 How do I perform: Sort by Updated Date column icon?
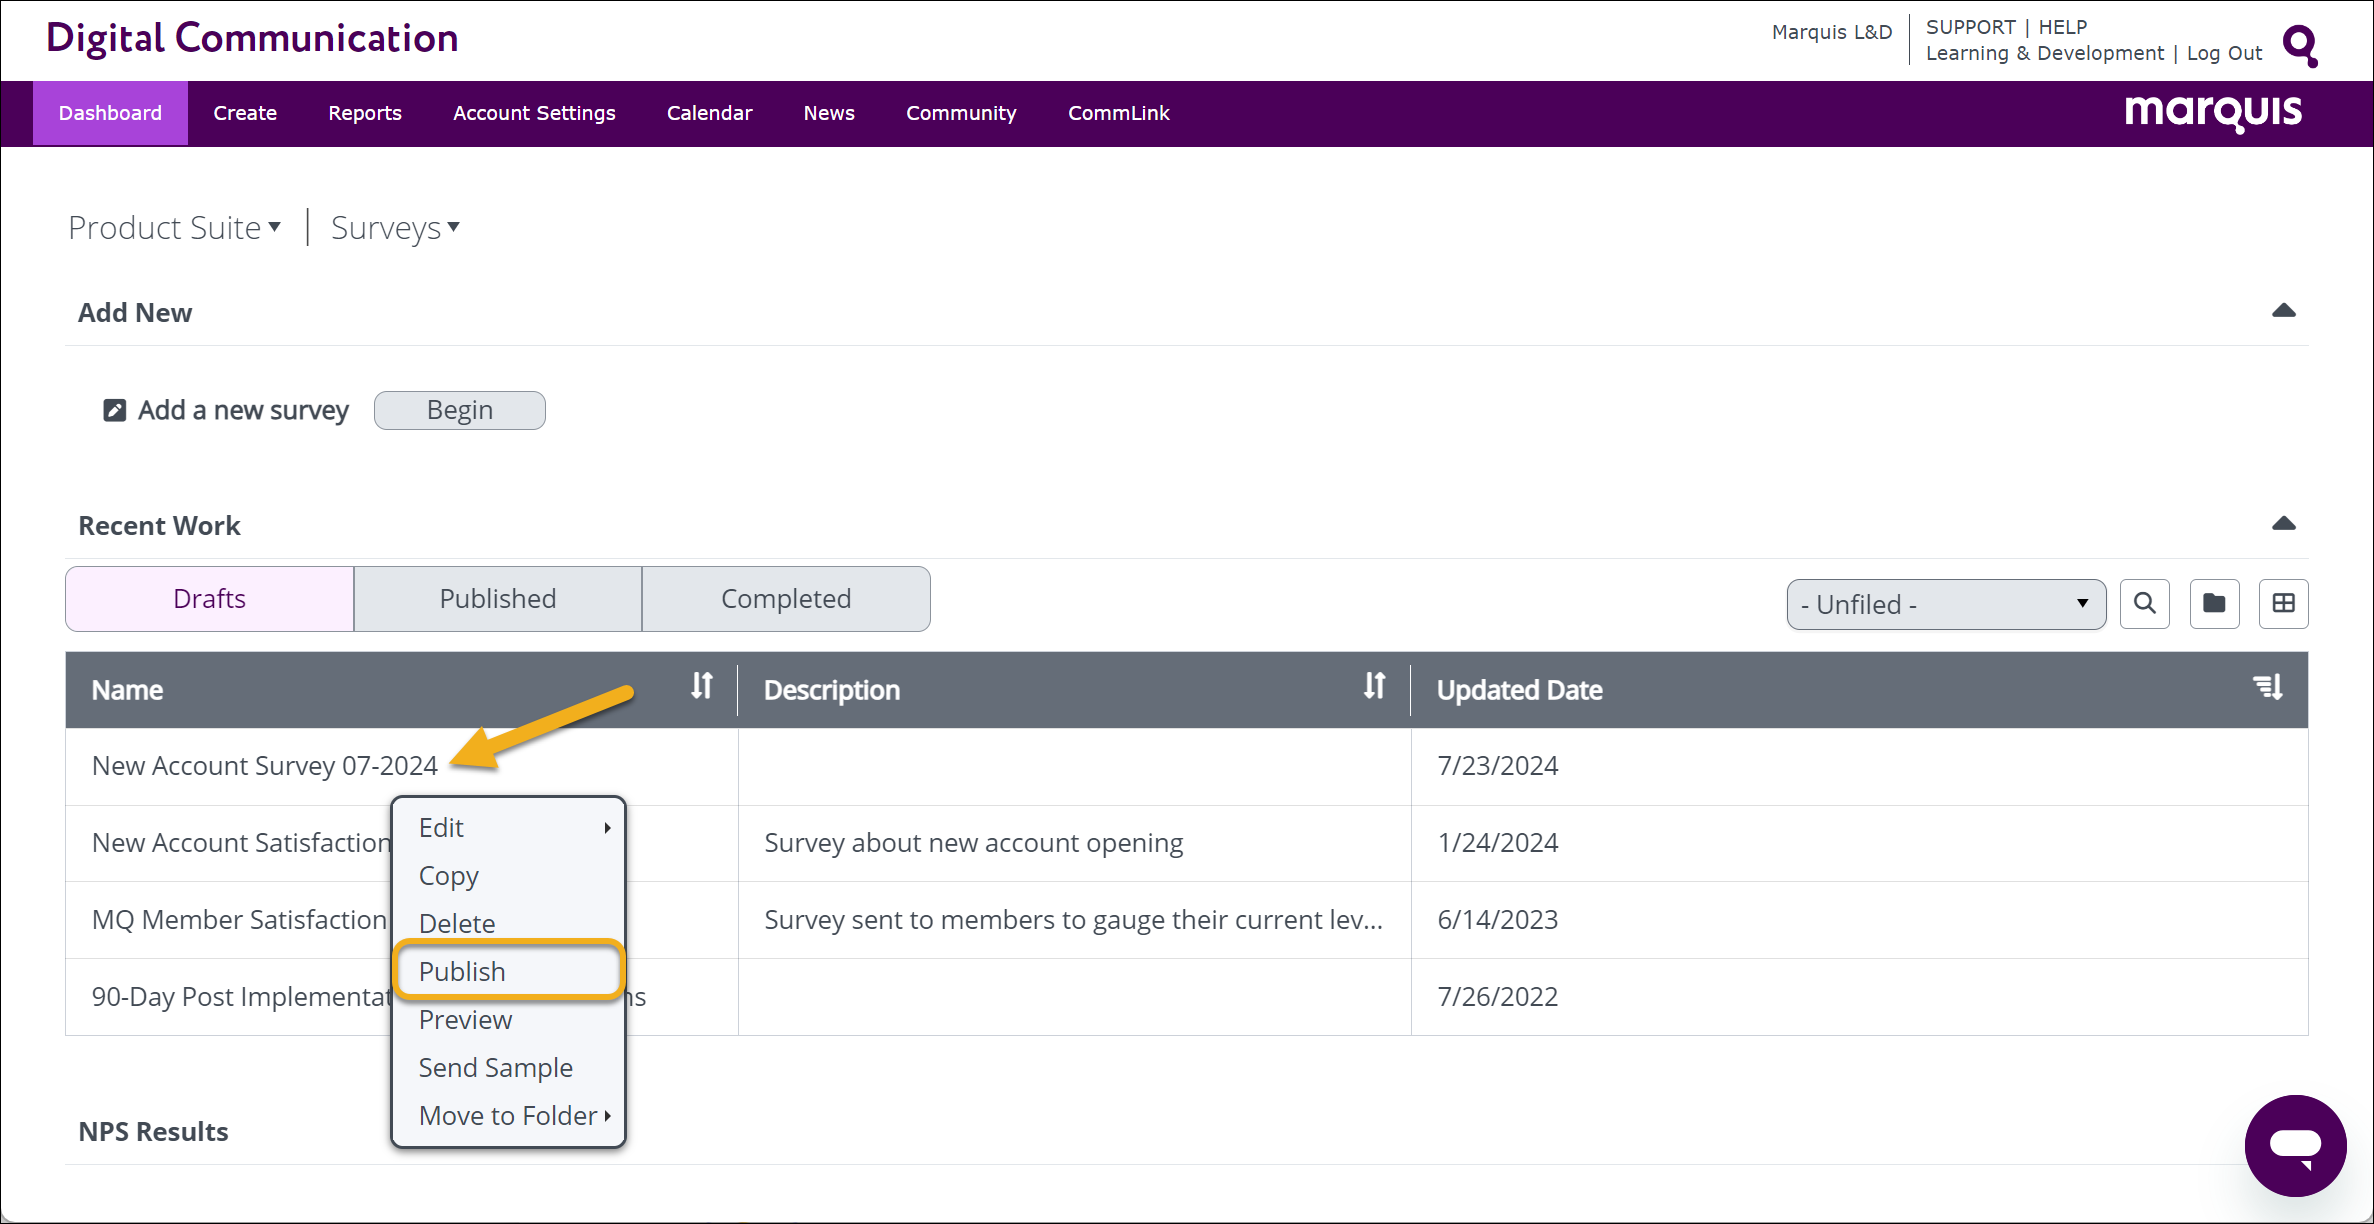point(2268,687)
